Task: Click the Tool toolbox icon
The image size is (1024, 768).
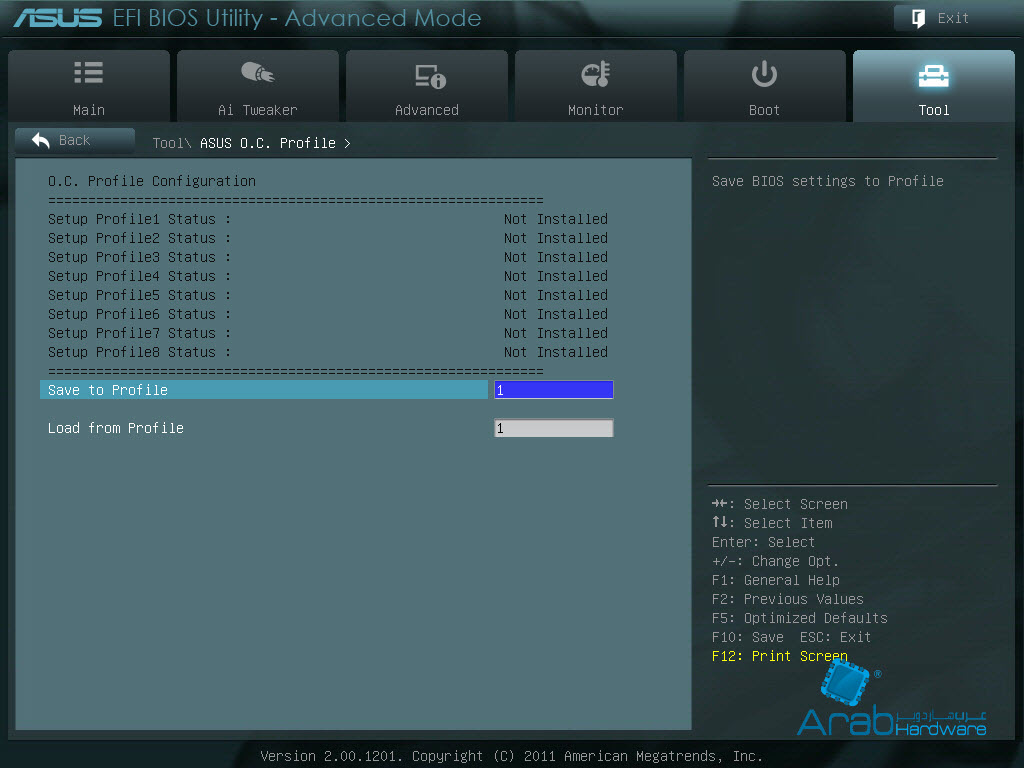Action: pyautogui.click(x=933, y=76)
